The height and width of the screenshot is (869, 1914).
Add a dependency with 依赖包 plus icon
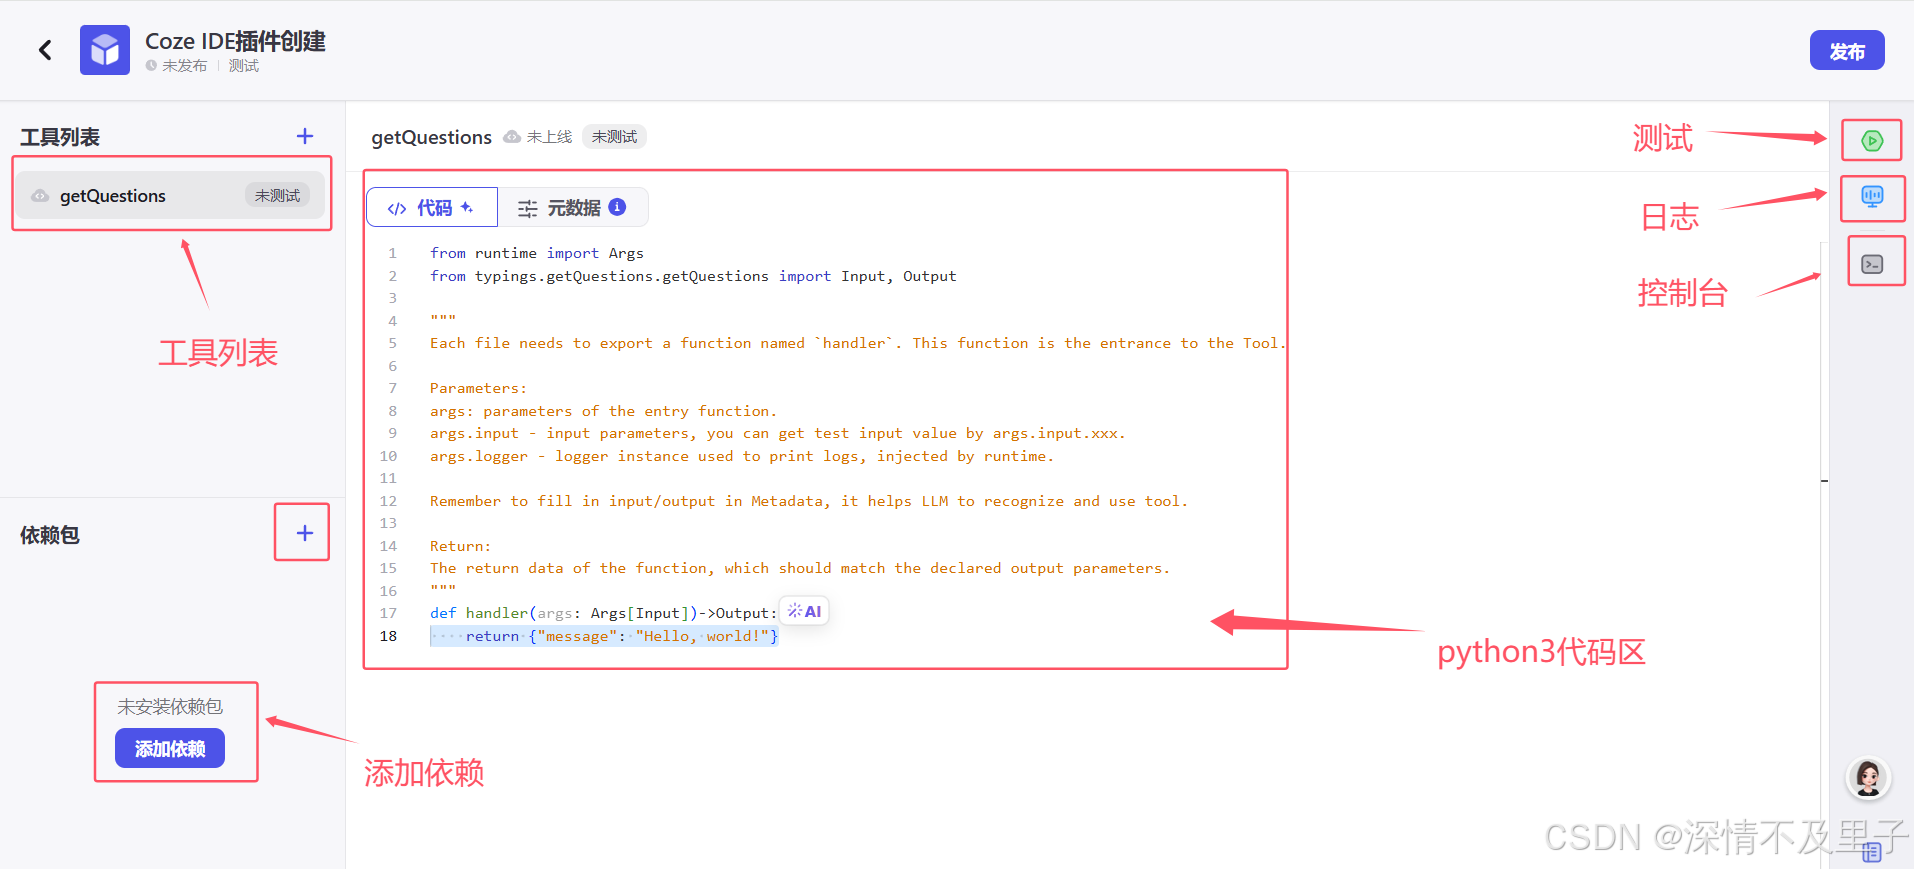[x=305, y=533]
